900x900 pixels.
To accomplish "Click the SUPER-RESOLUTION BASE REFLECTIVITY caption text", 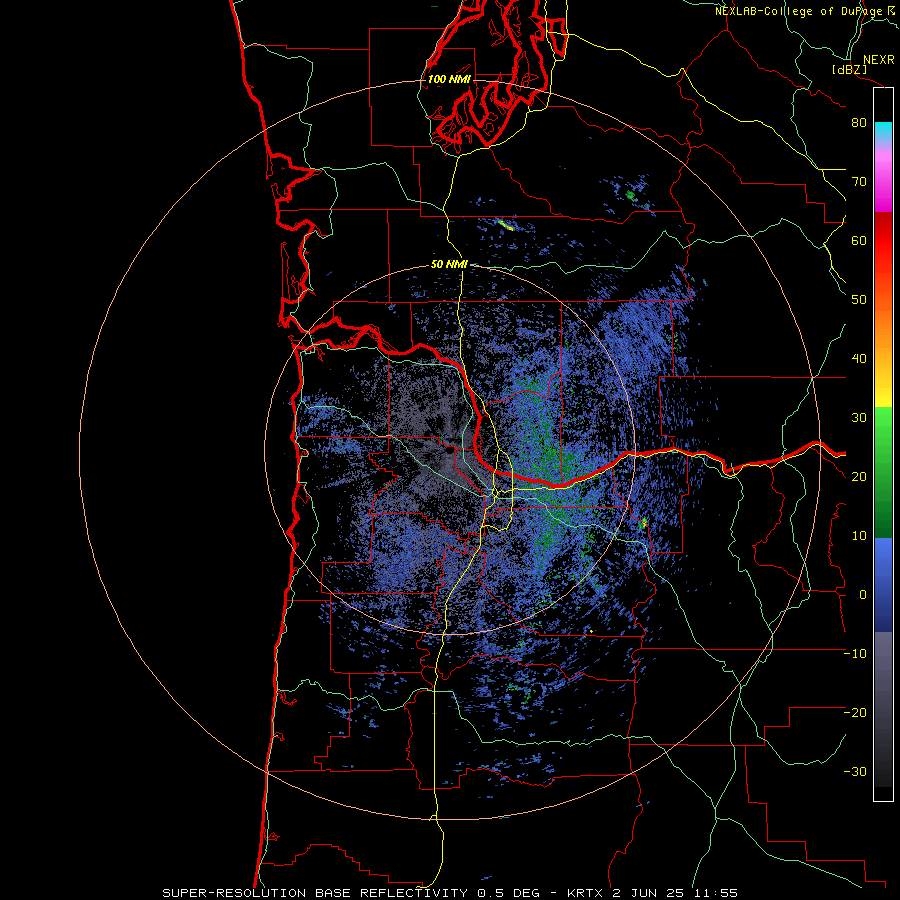I will click(315, 893).
